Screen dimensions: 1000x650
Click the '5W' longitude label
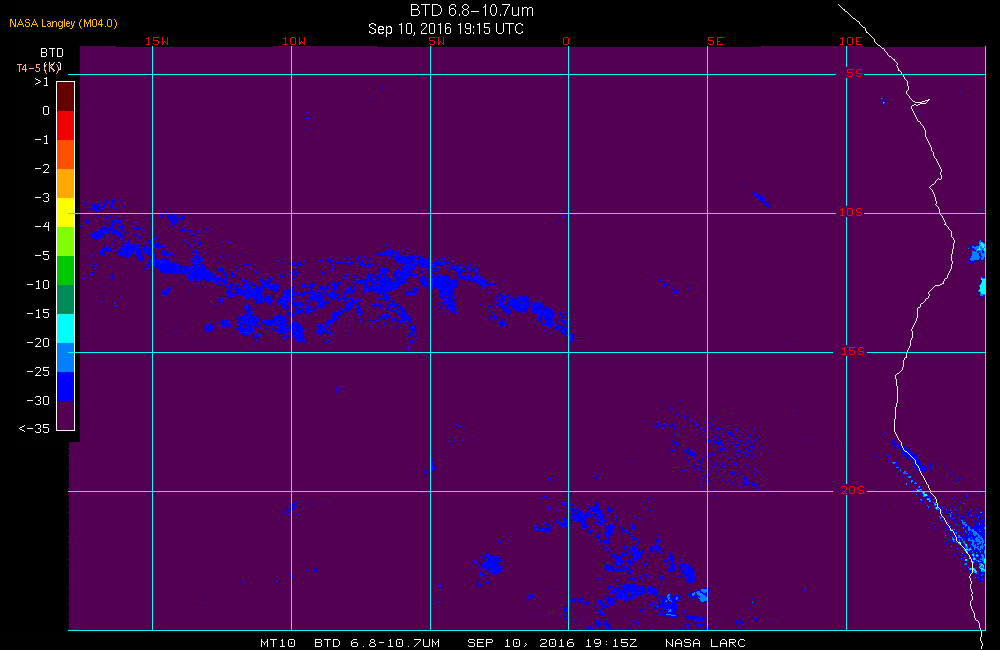pos(436,41)
